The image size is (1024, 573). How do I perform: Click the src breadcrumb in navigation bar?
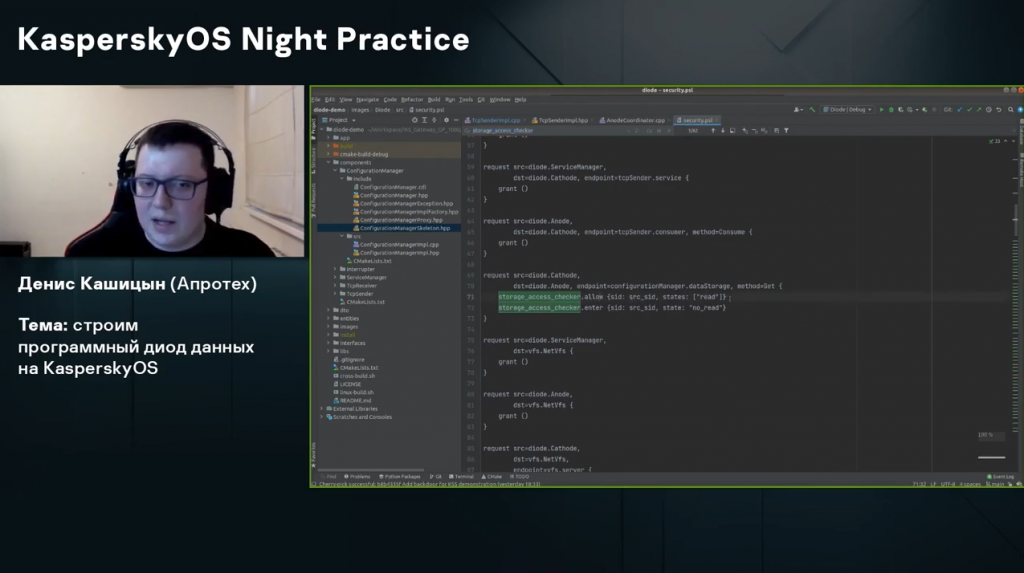click(x=400, y=110)
